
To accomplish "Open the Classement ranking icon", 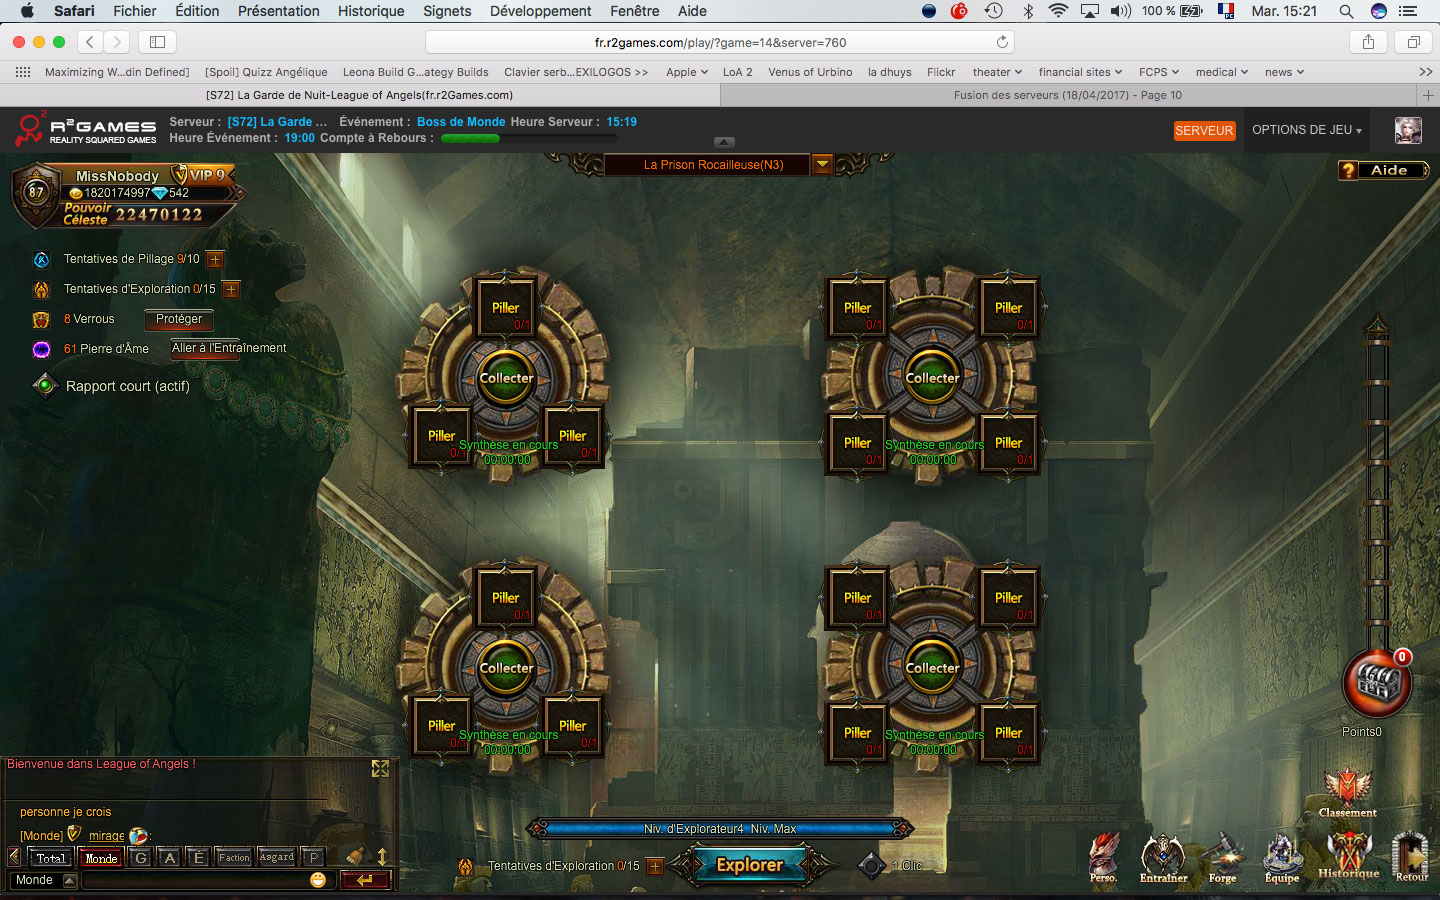I will pyautogui.click(x=1347, y=790).
